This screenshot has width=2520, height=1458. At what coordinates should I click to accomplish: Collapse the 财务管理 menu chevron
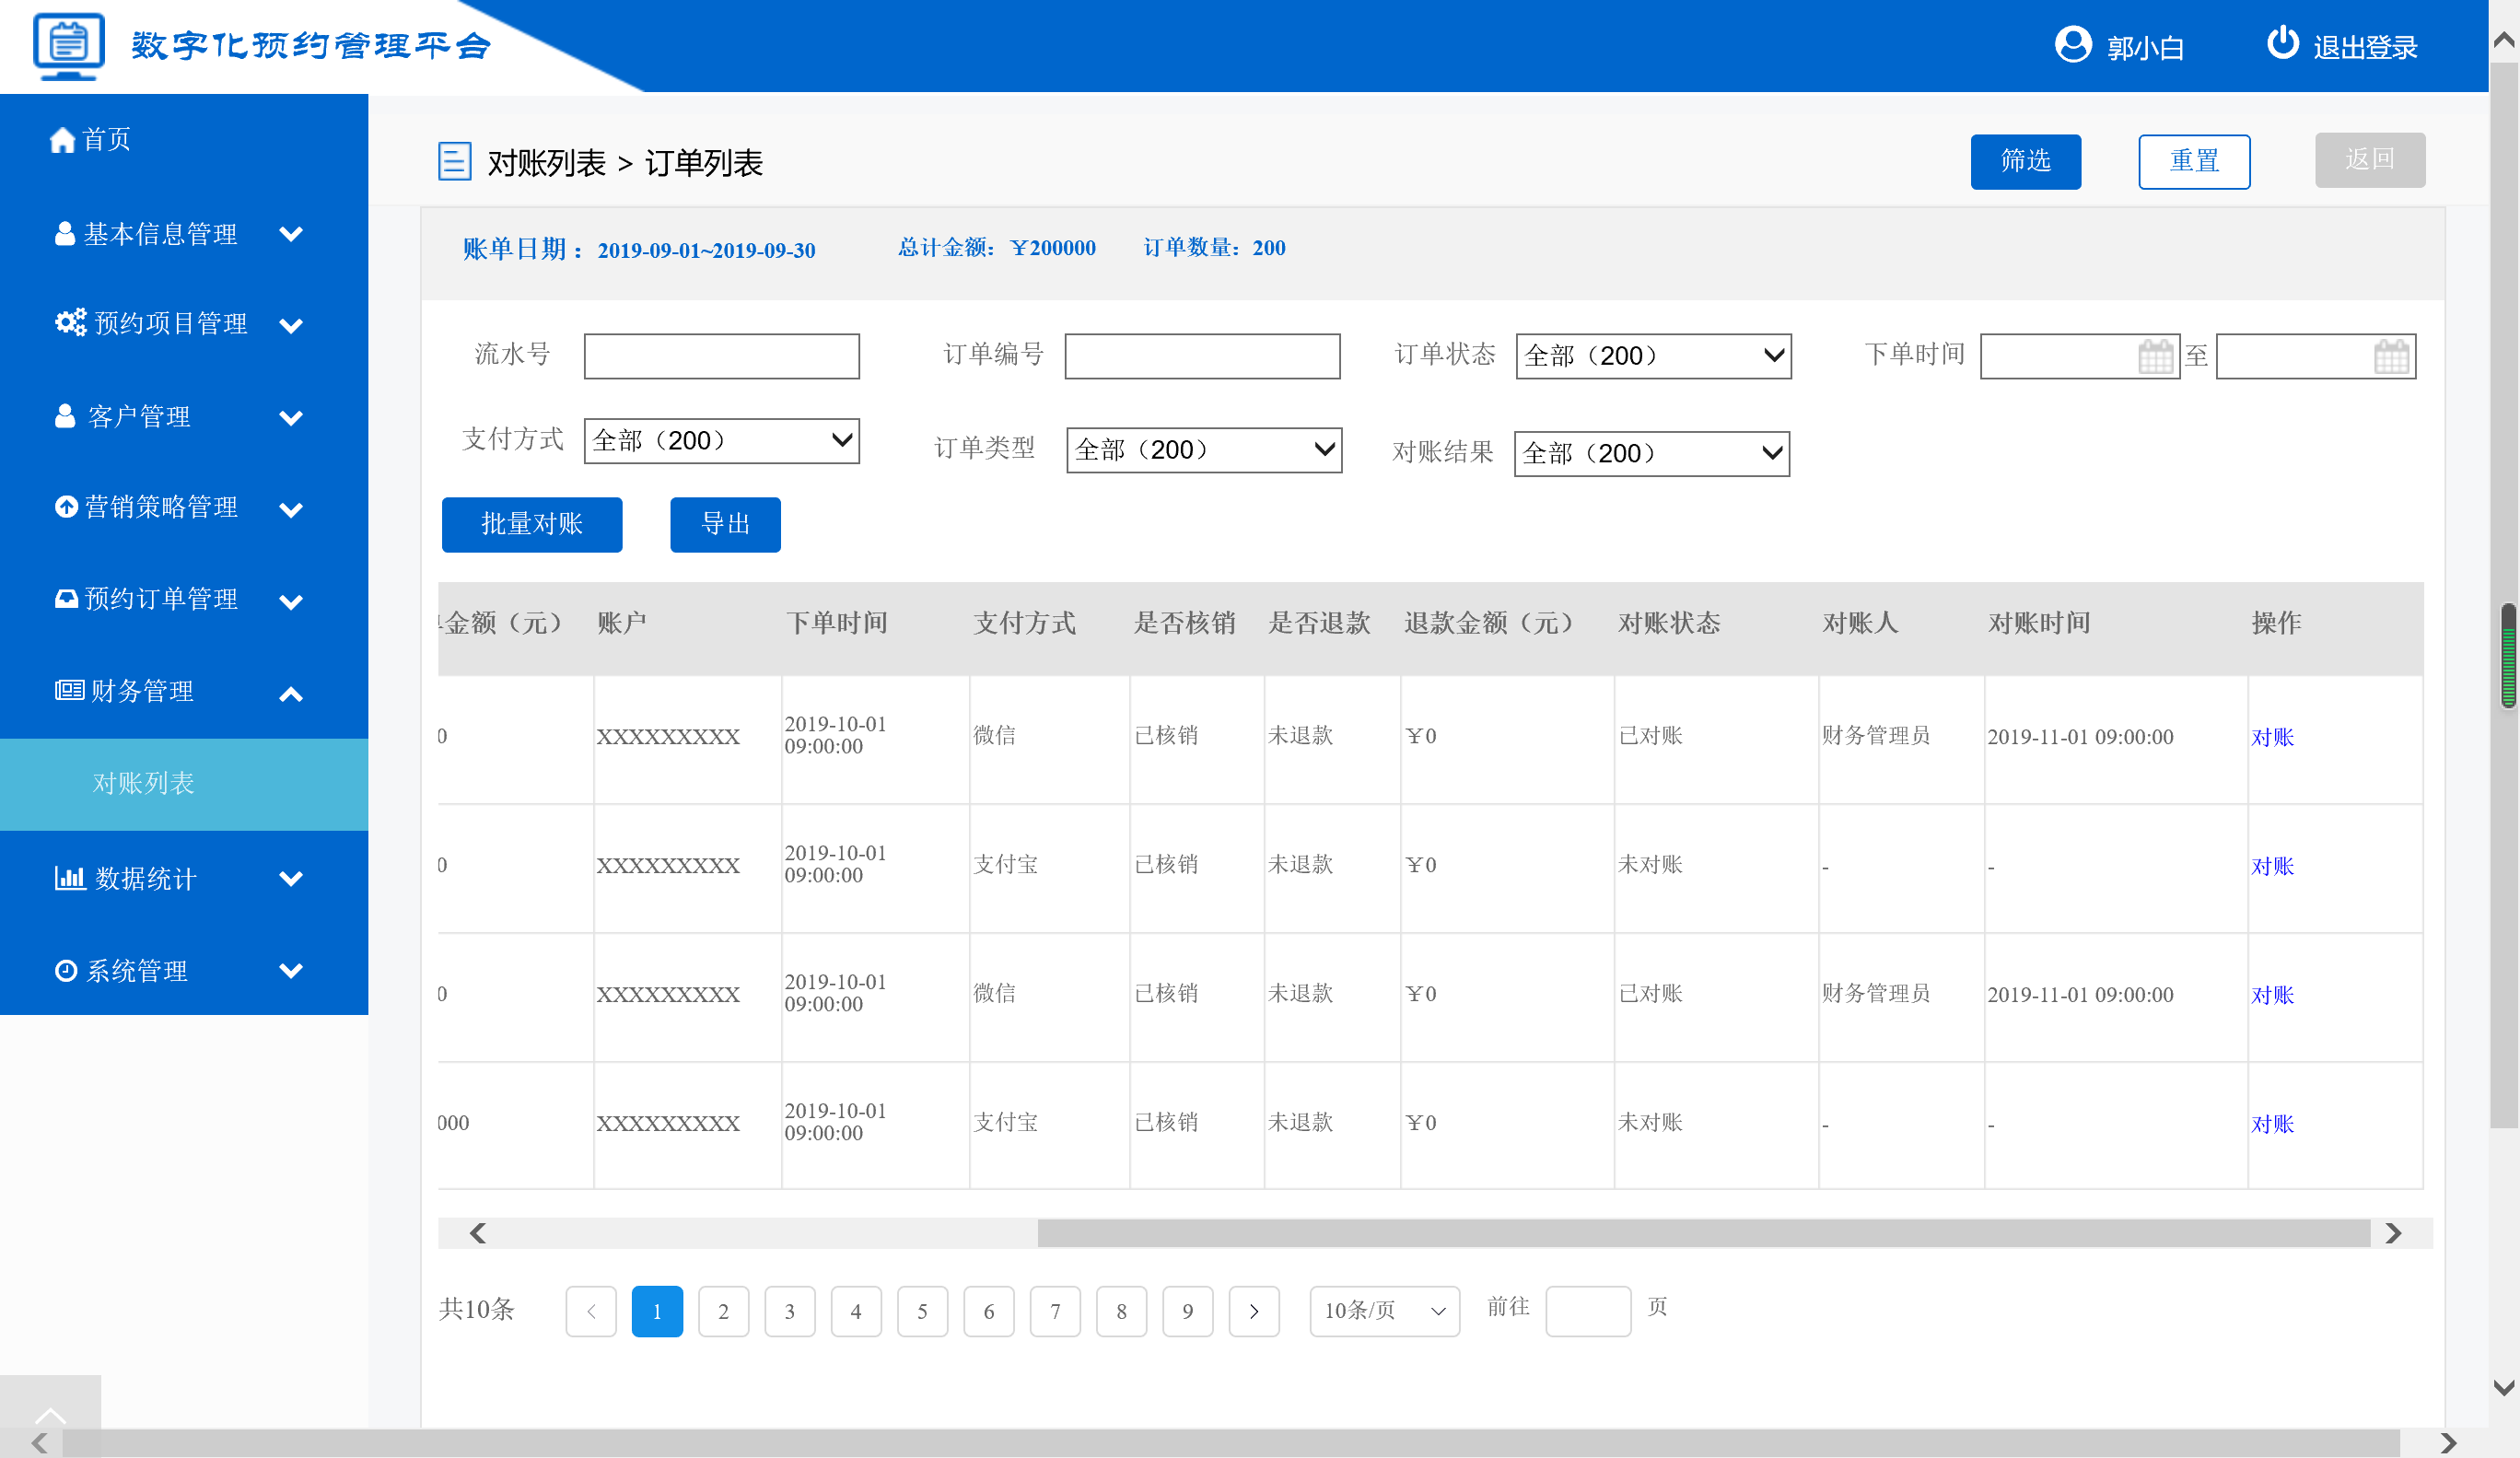tap(291, 694)
